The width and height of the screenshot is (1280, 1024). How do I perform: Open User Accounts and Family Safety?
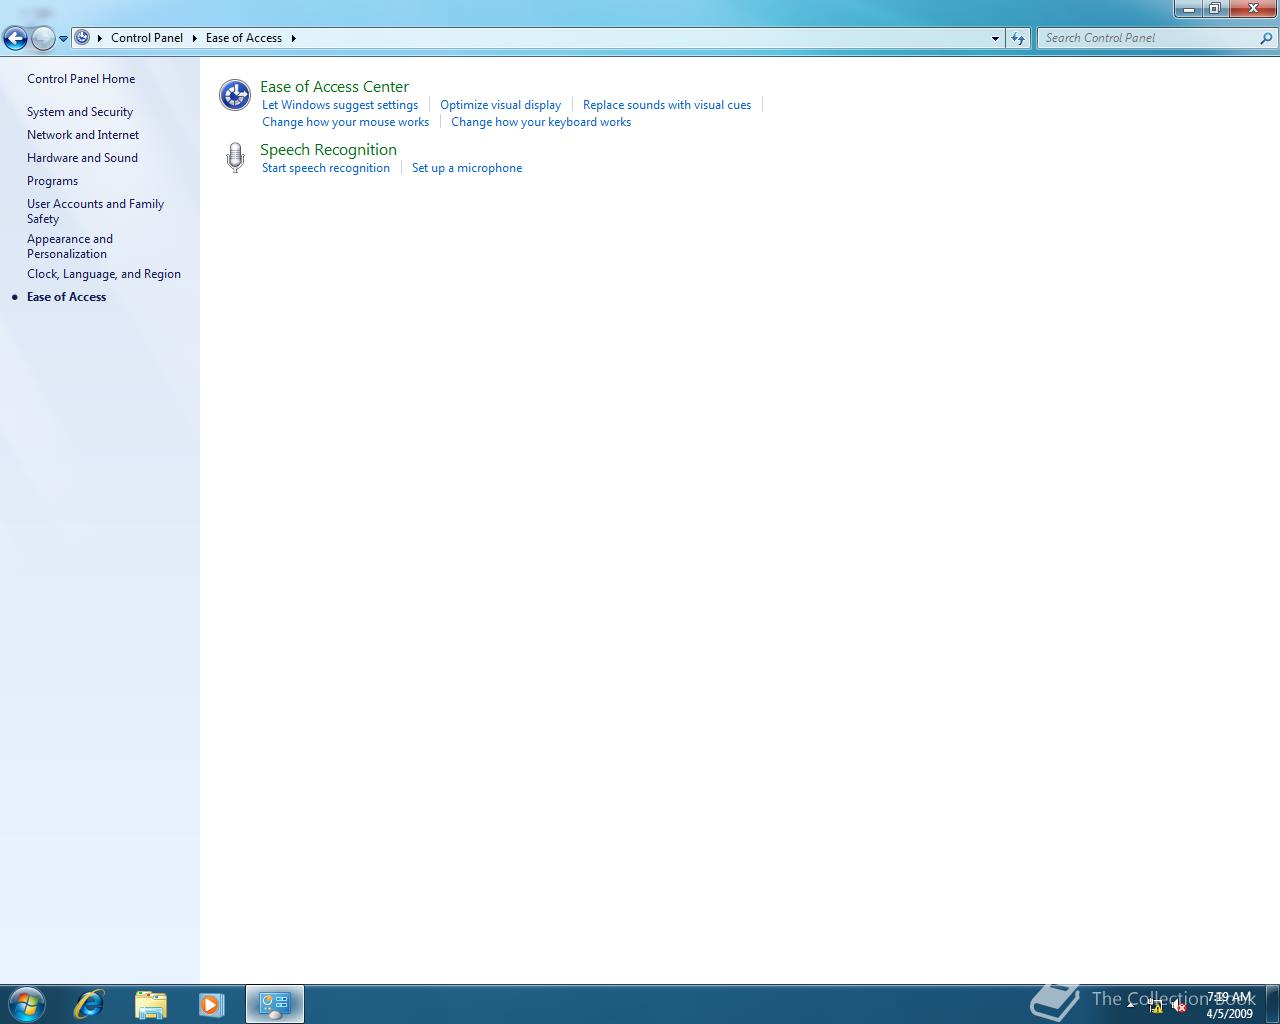coord(95,211)
